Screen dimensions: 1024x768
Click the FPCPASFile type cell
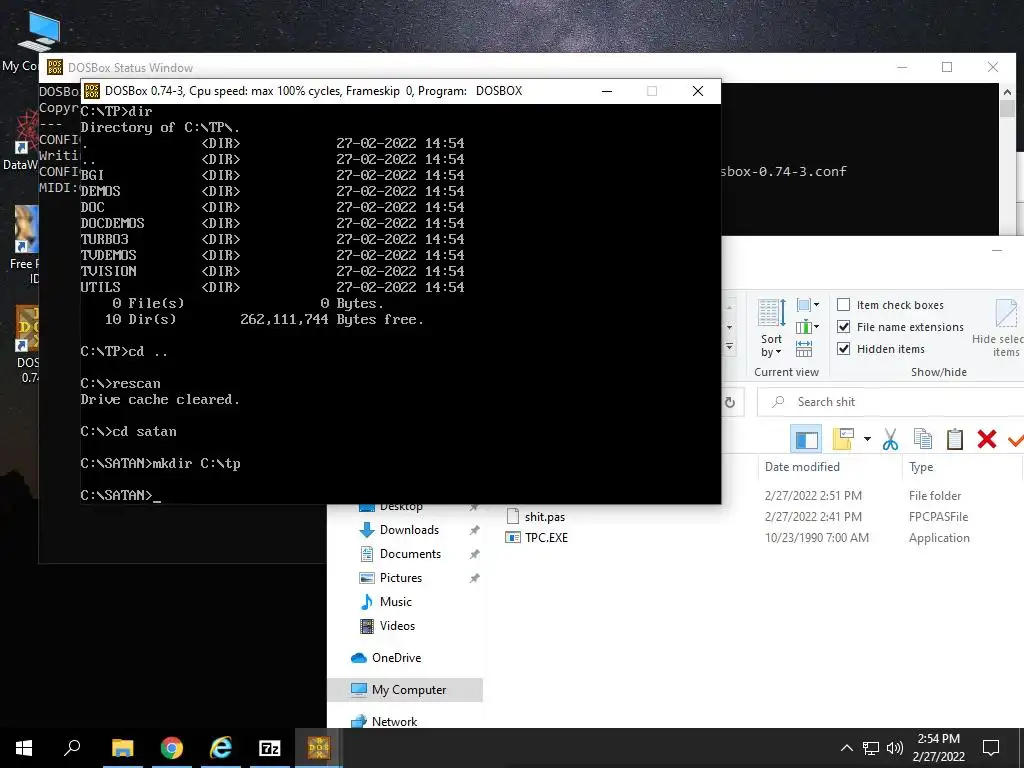pyautogui.click(x=938, y=517)
